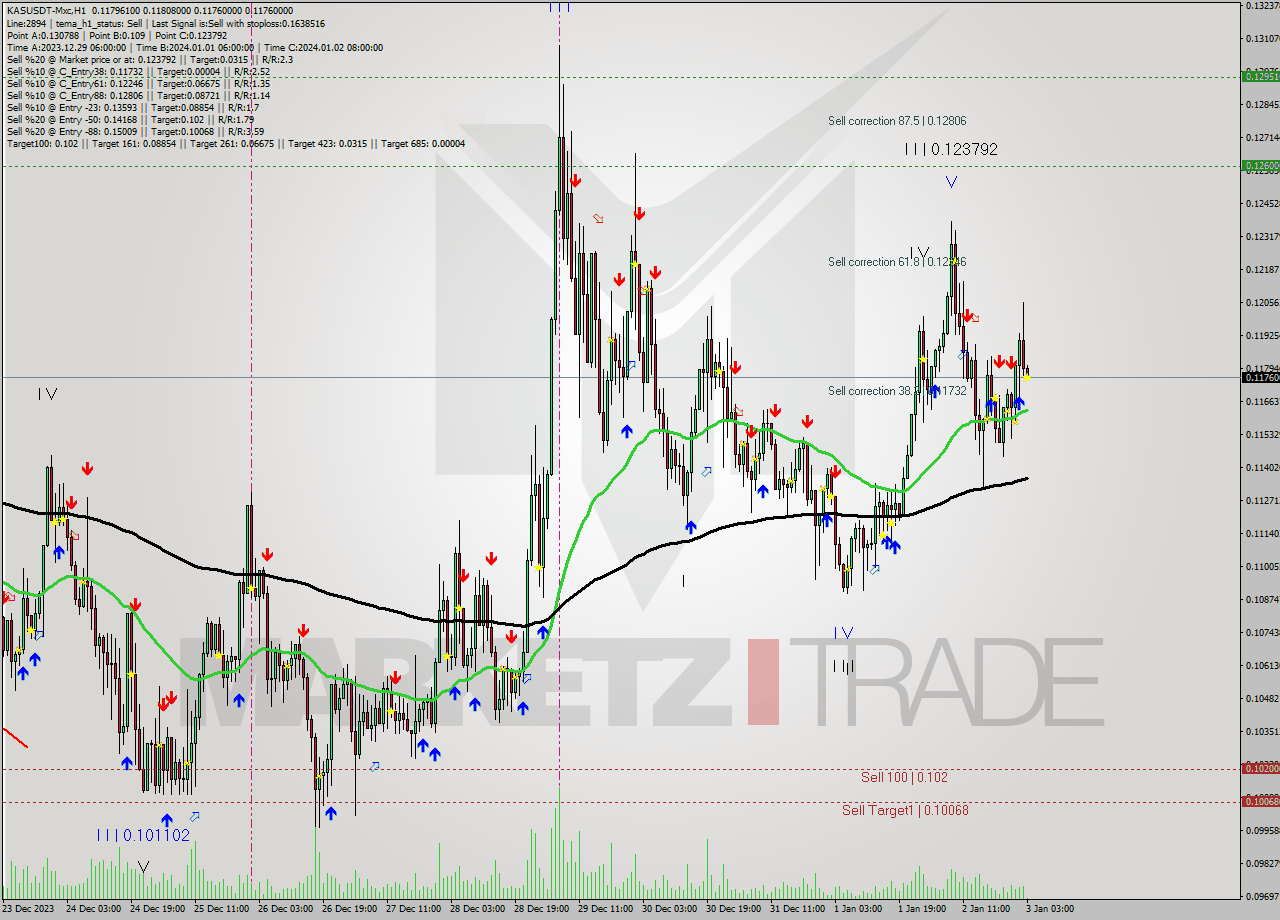
Task: Click the '24 Dec 03:00' time label
Action: click(x=93, y=909)
